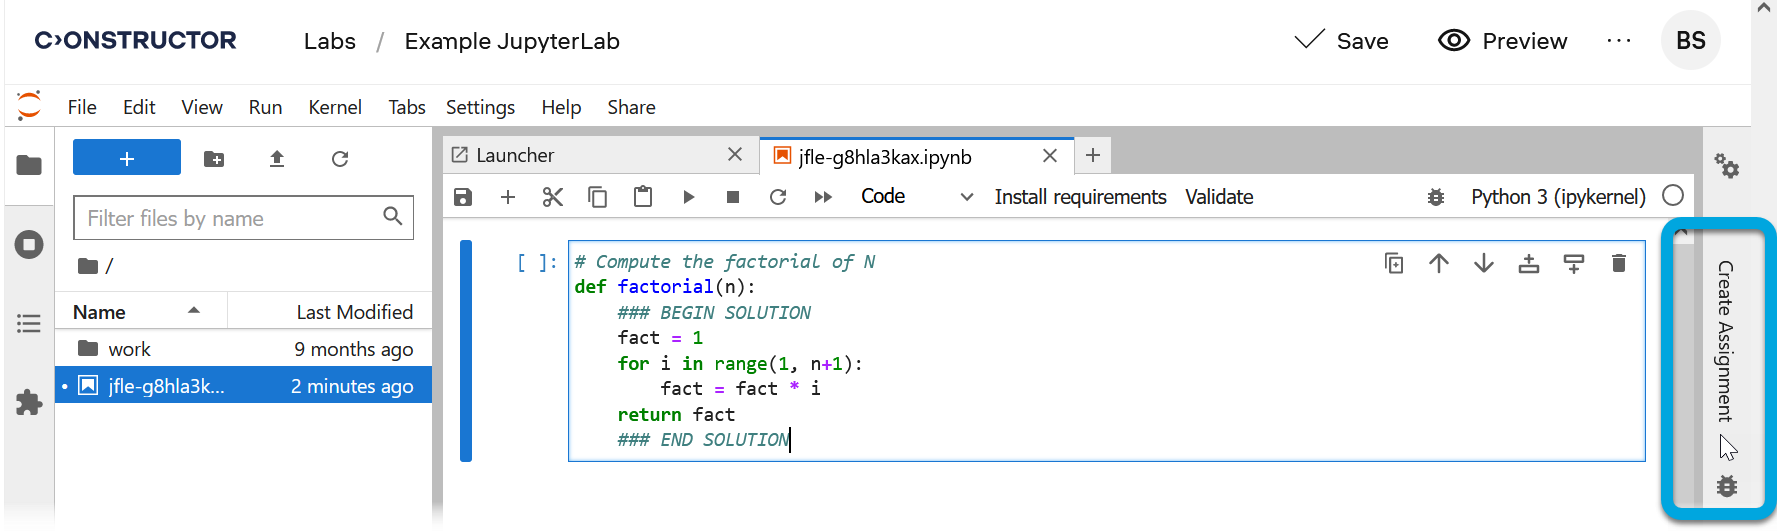Open the three-dots more options menu

(1618, 41)
